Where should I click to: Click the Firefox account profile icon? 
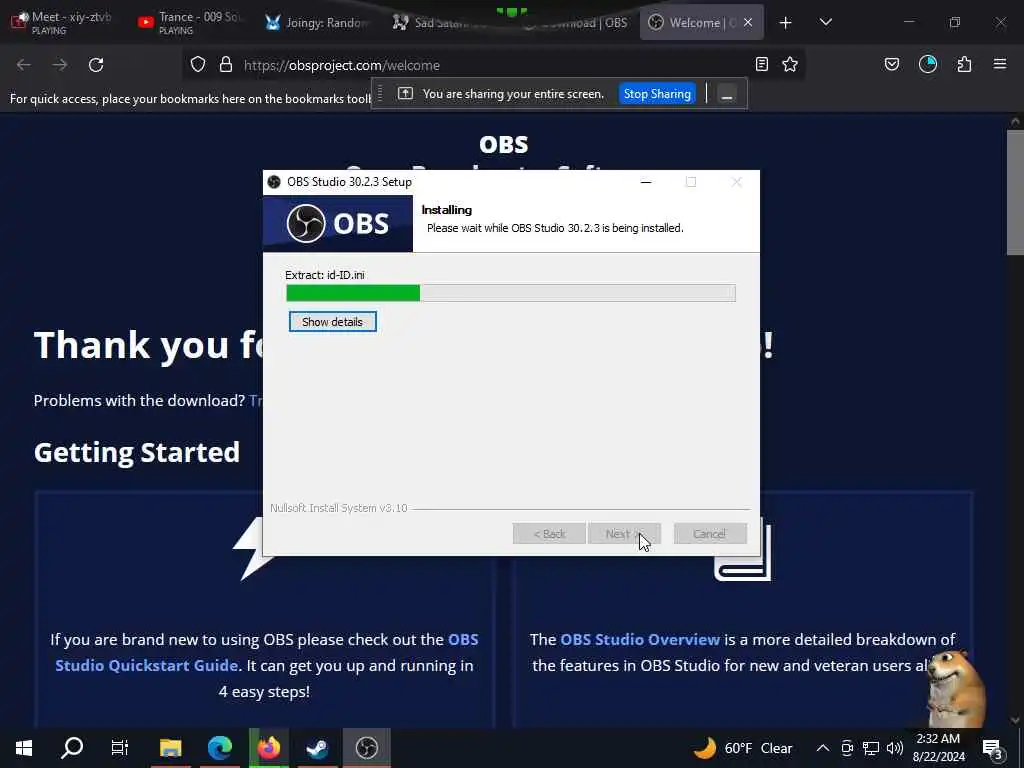click(x=928, y=64)
